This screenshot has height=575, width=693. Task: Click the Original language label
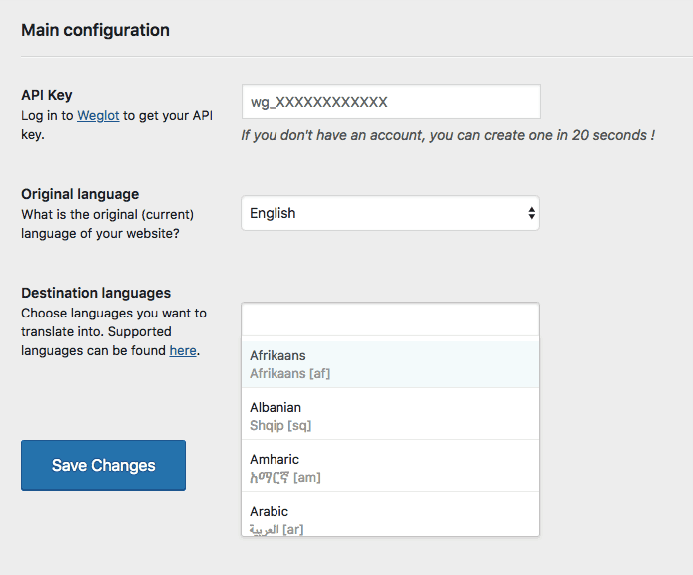pos(80,194)
